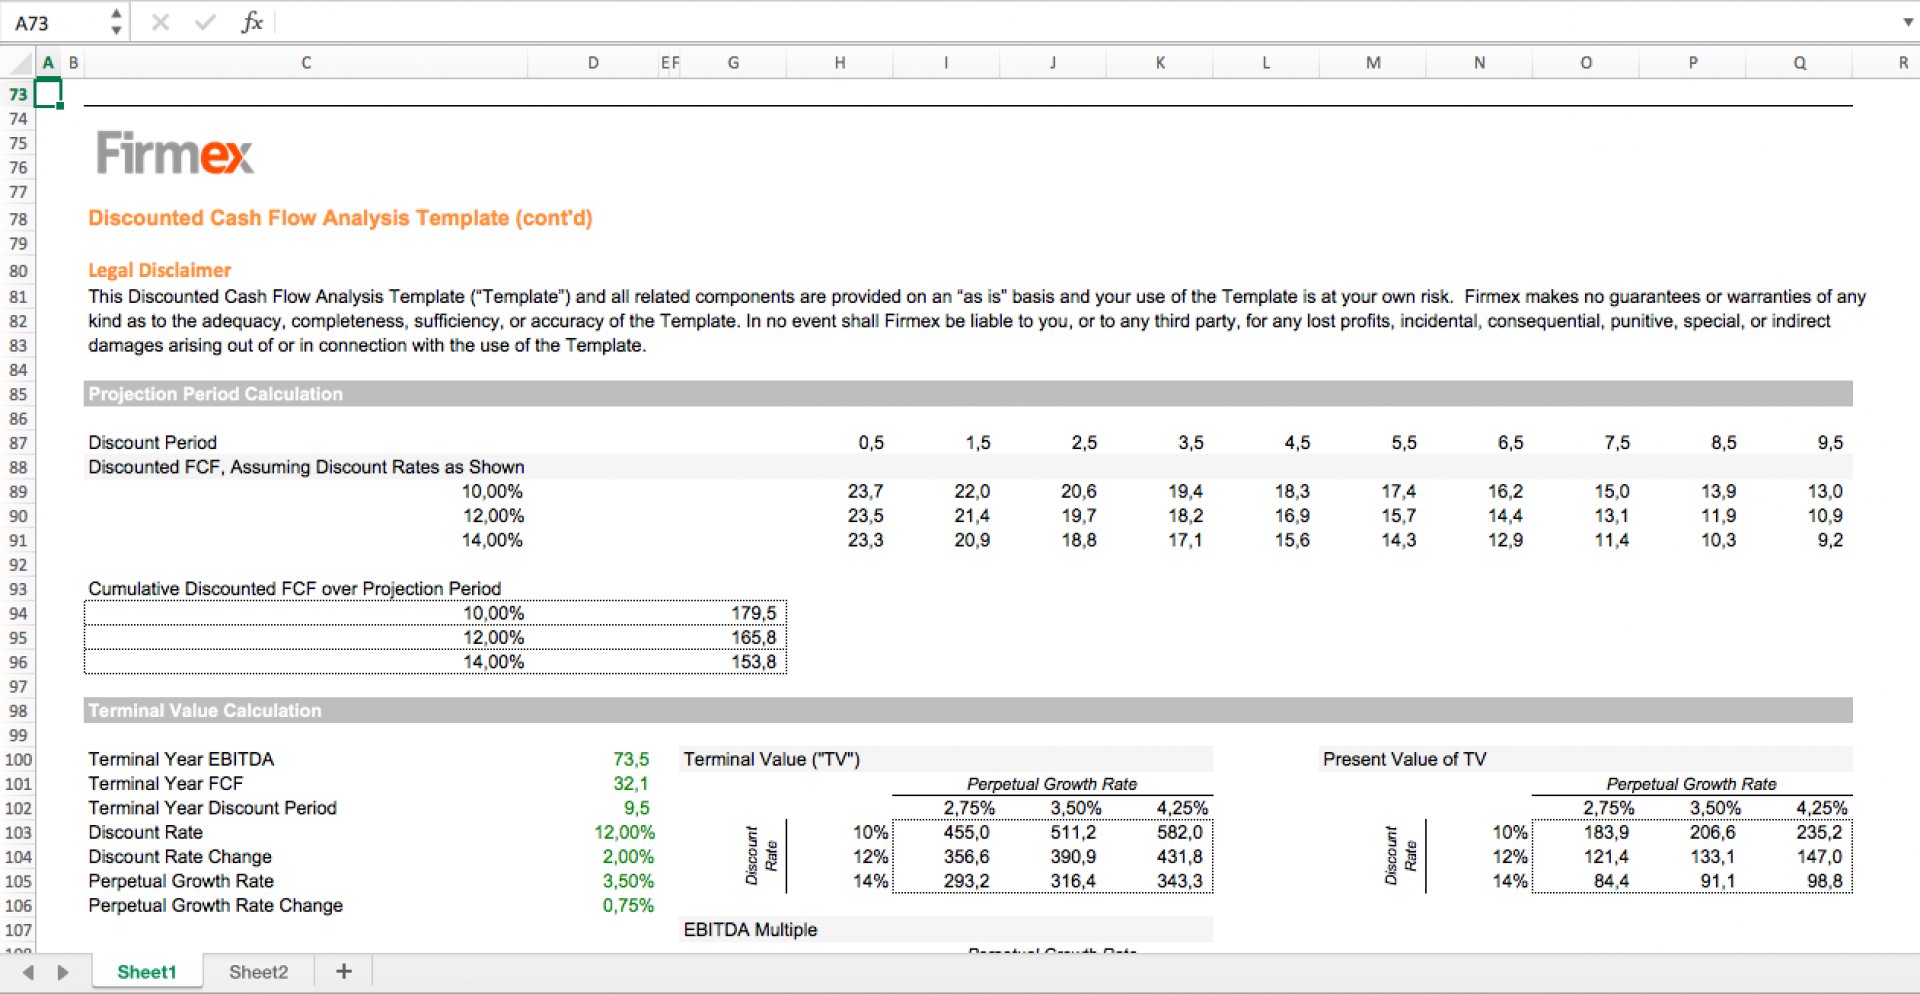Click the 'EBITDA Multiple' label
The image size is (1920, 994).
(x=750, y=929)
